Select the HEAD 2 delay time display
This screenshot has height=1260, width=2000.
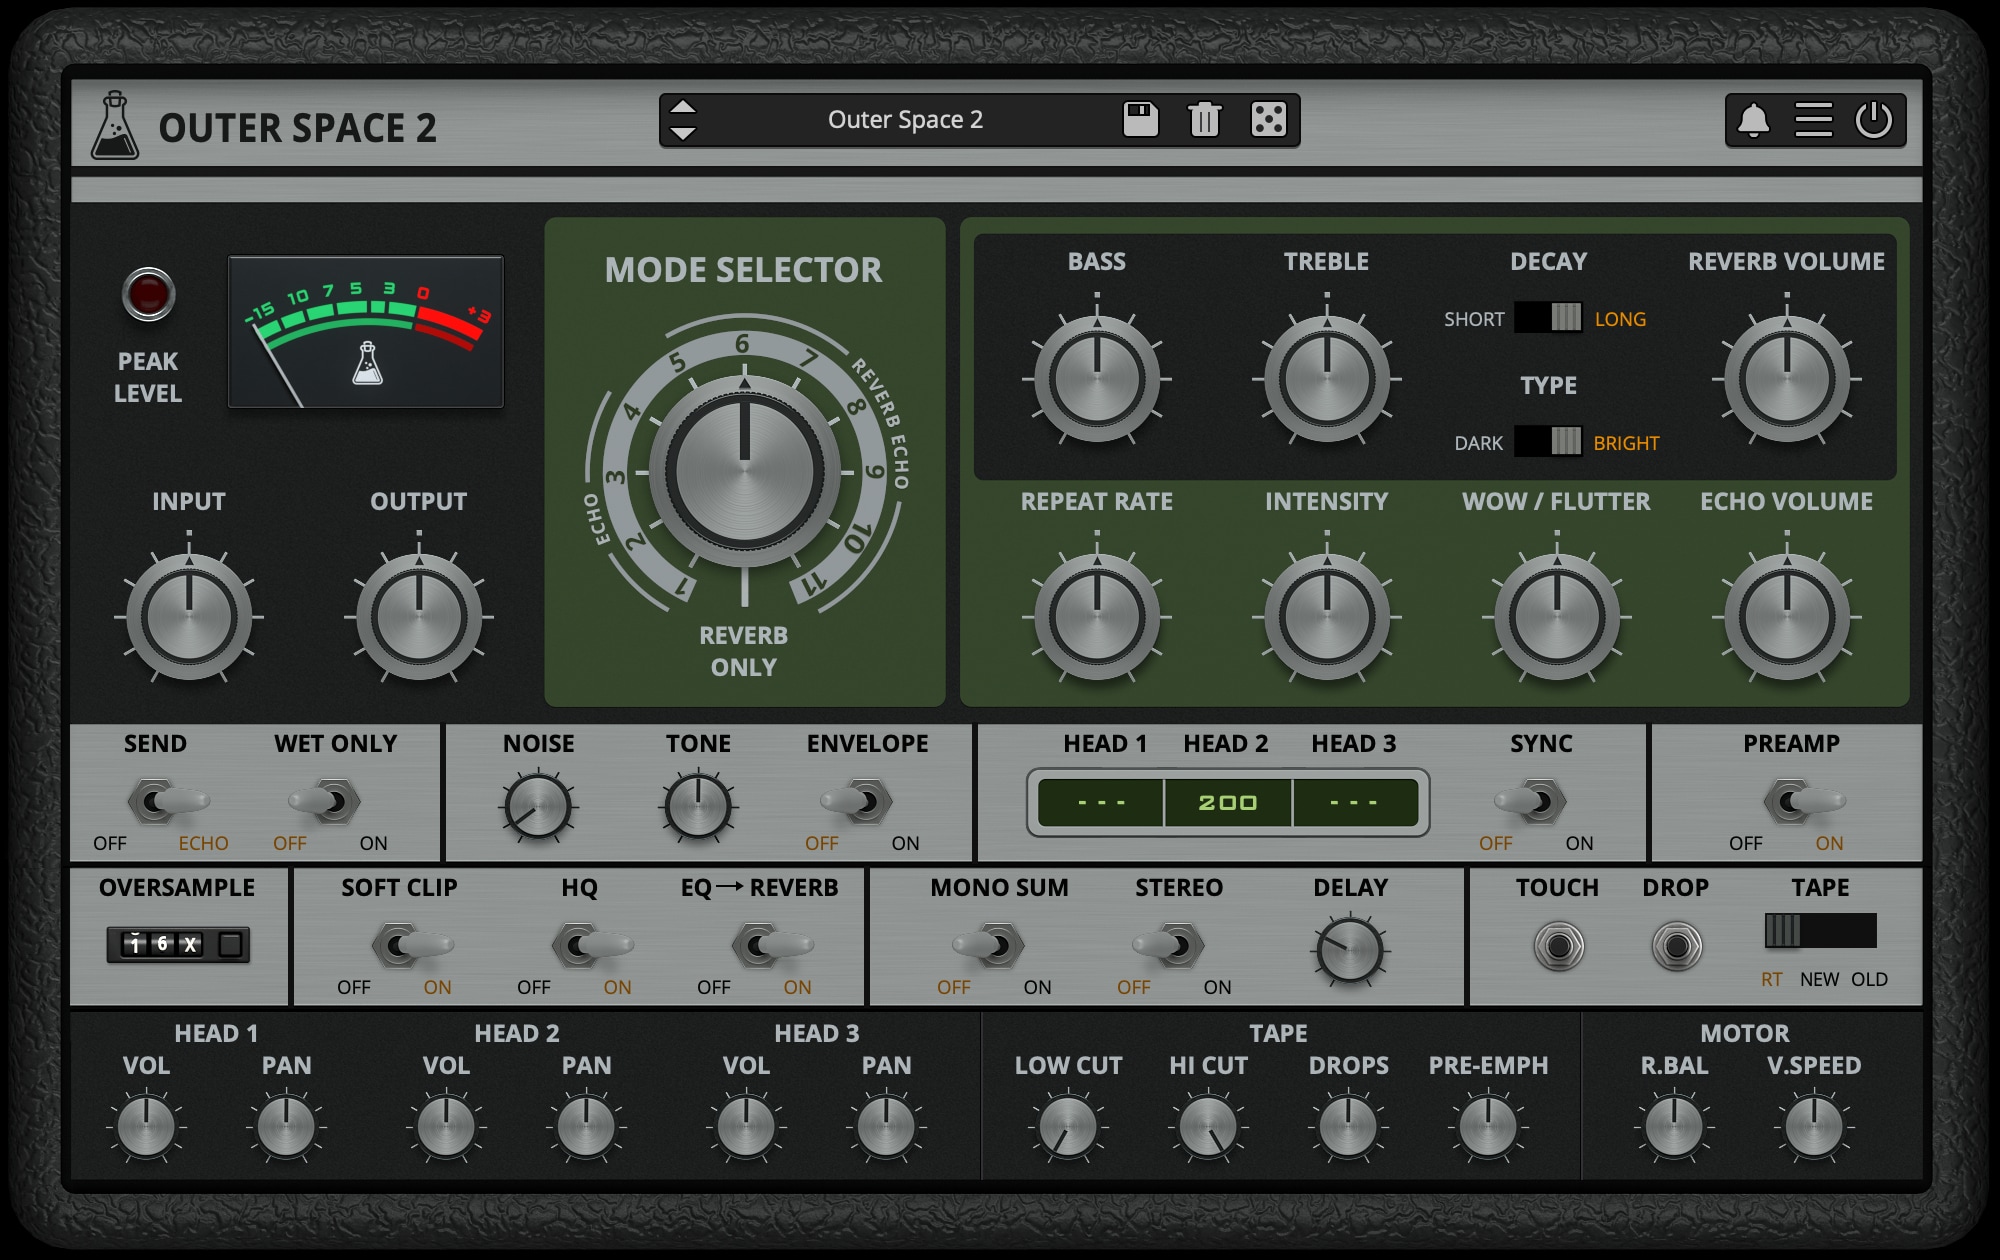[x=1228, y=801]
